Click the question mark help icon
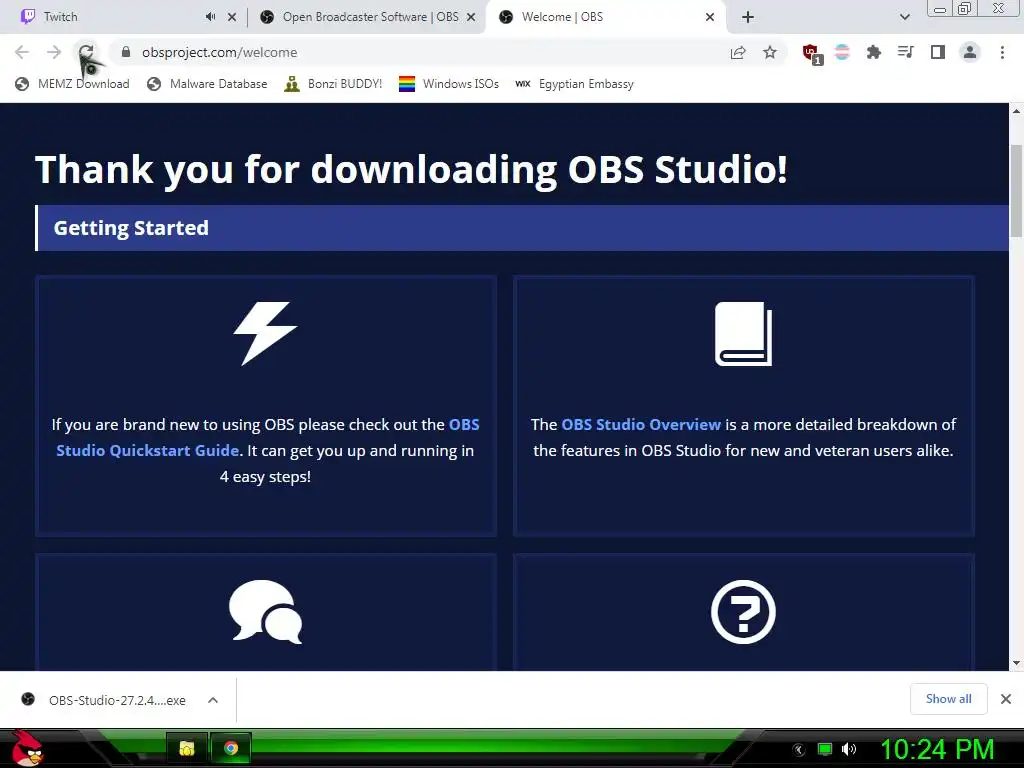The width and height of the screenshot is (1024, 768). (x=743, y=612)
